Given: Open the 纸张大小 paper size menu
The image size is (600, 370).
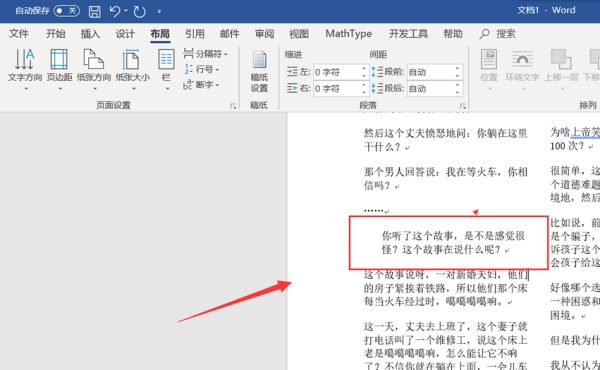Looking at the screenshot, I should pos(133,70).
